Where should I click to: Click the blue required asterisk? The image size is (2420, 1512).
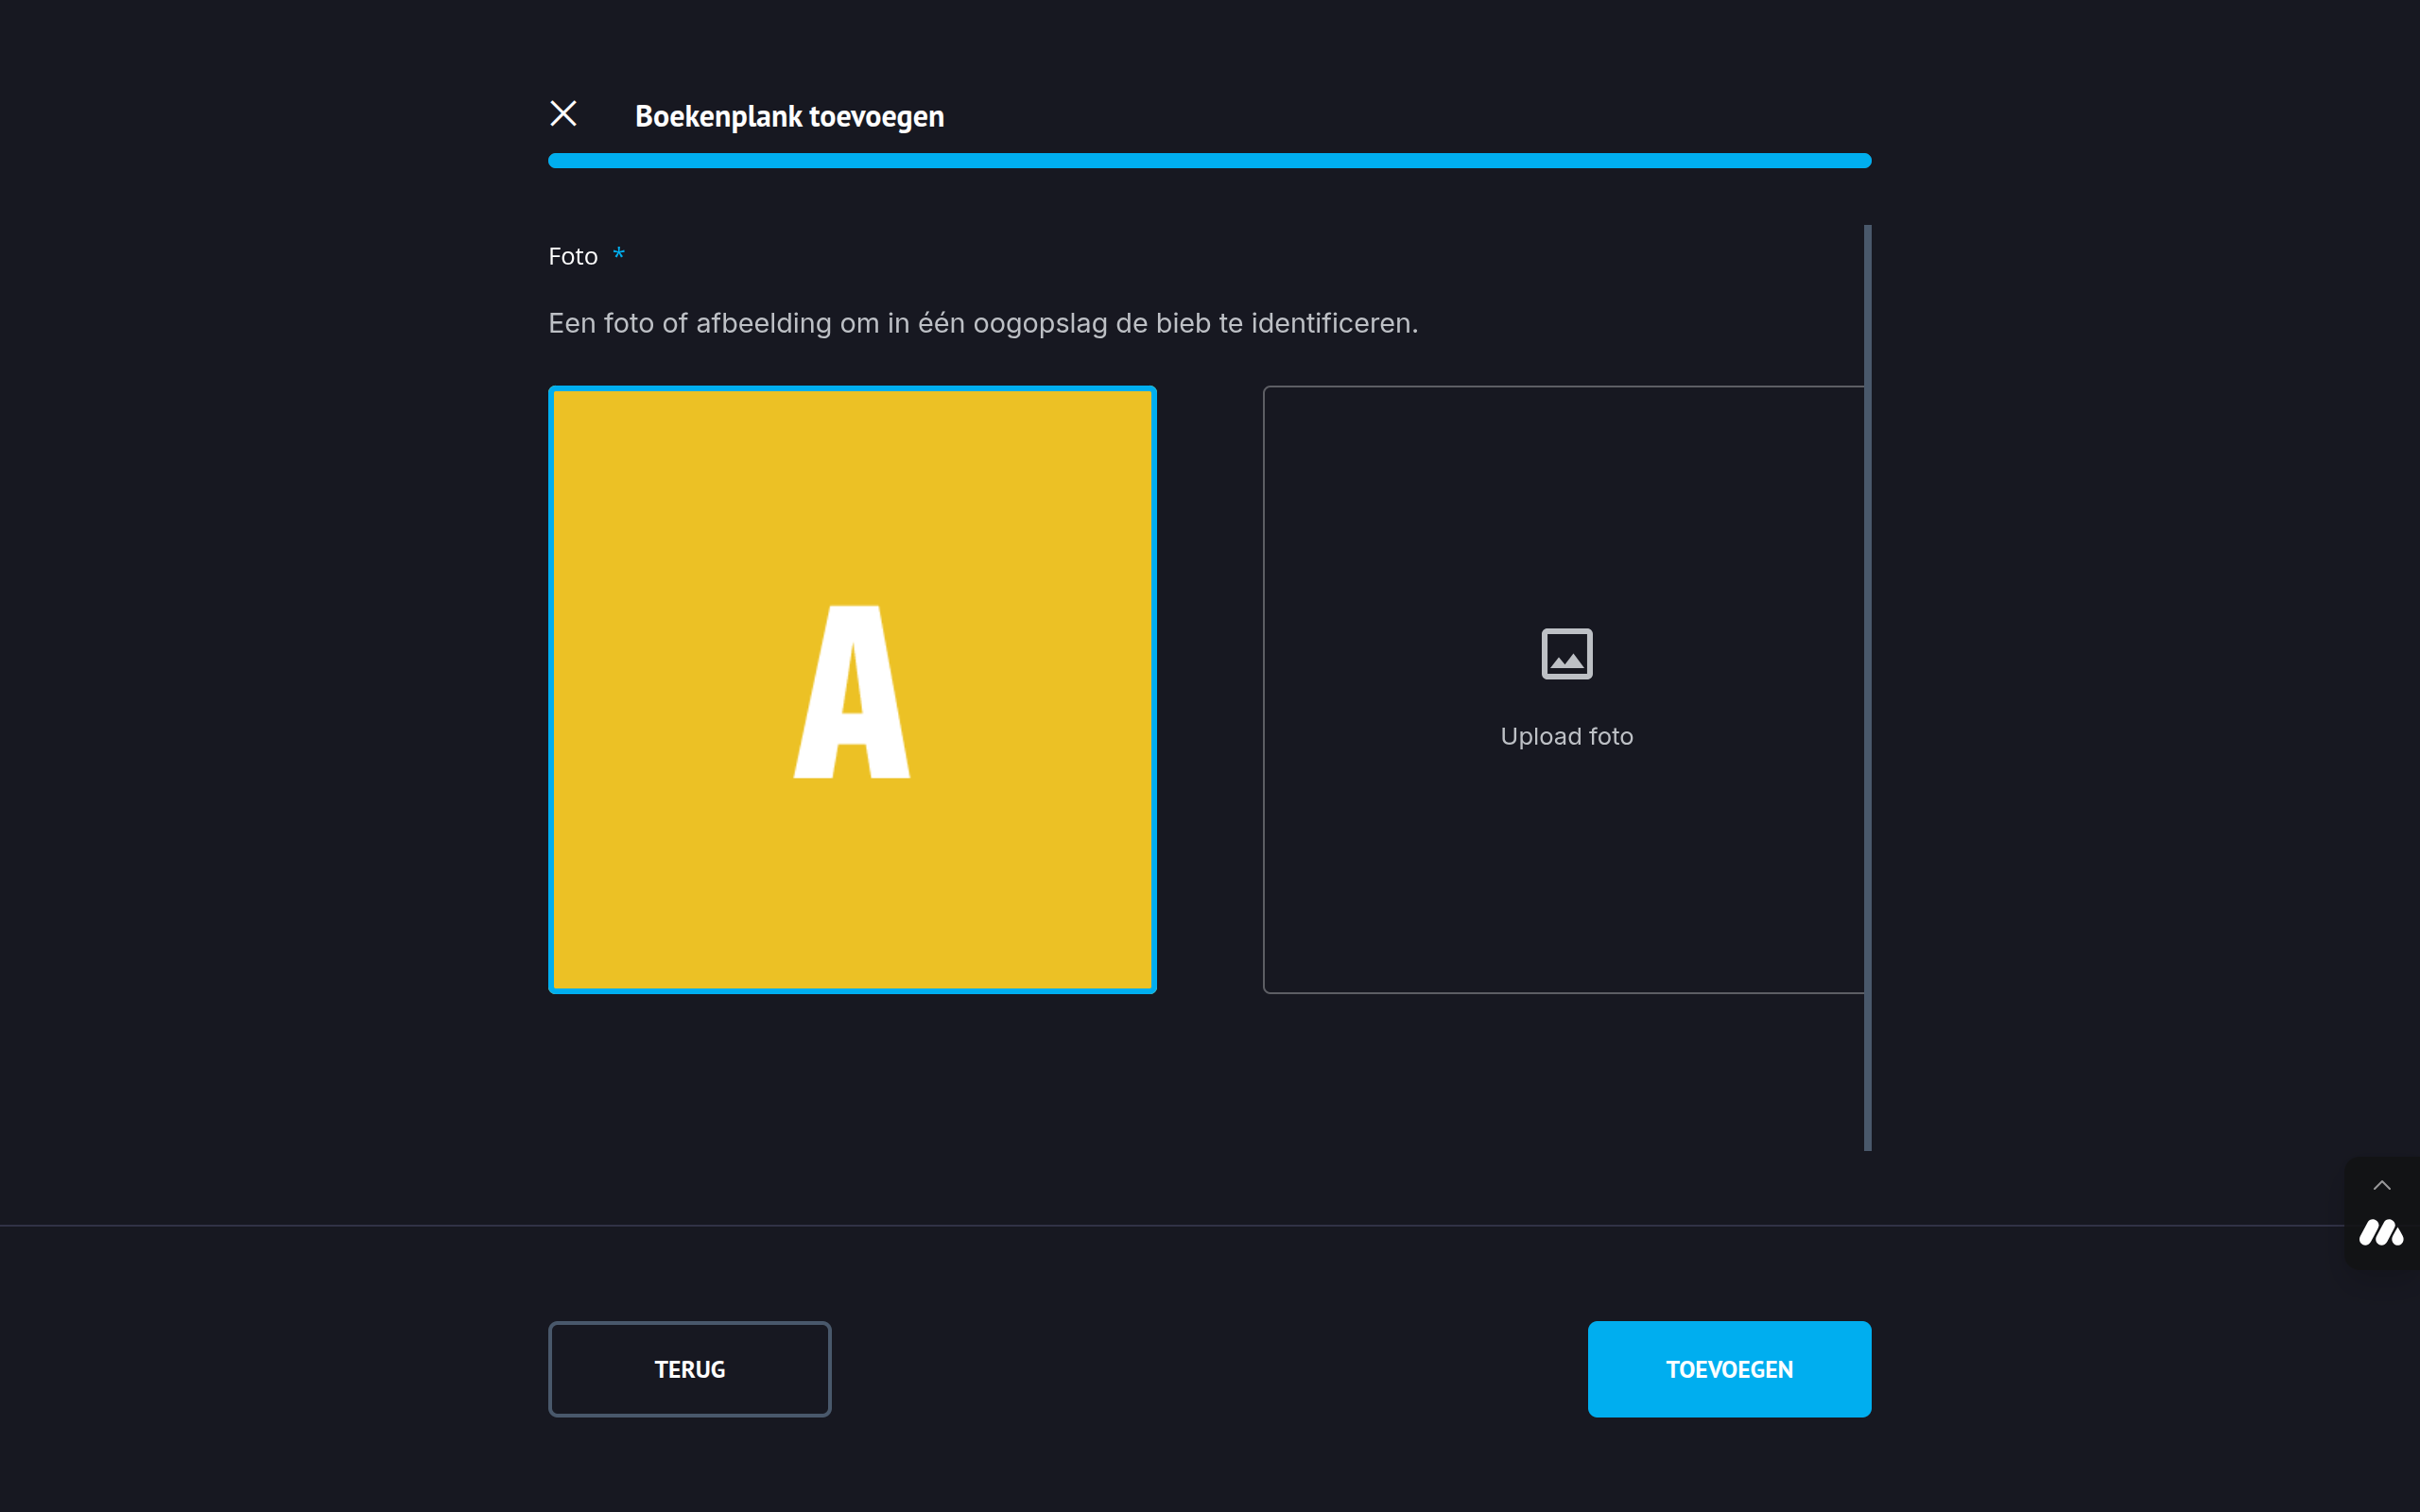point(619,254)
